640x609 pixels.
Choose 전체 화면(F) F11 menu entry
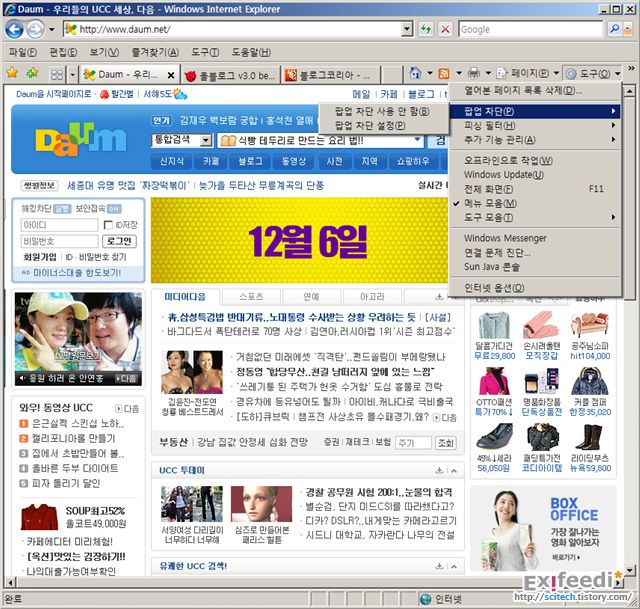click(535, 189)
